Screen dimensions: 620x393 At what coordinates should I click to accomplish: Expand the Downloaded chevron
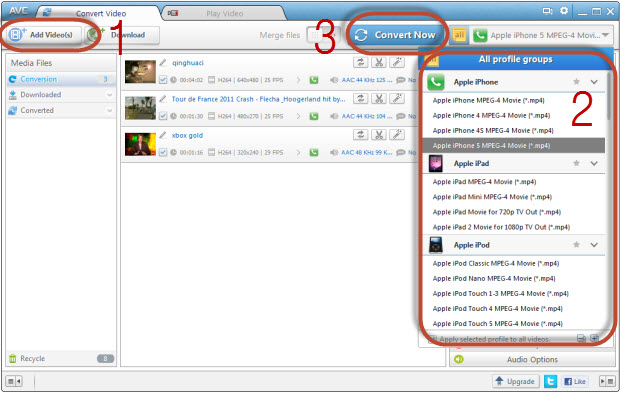(110, 95)
